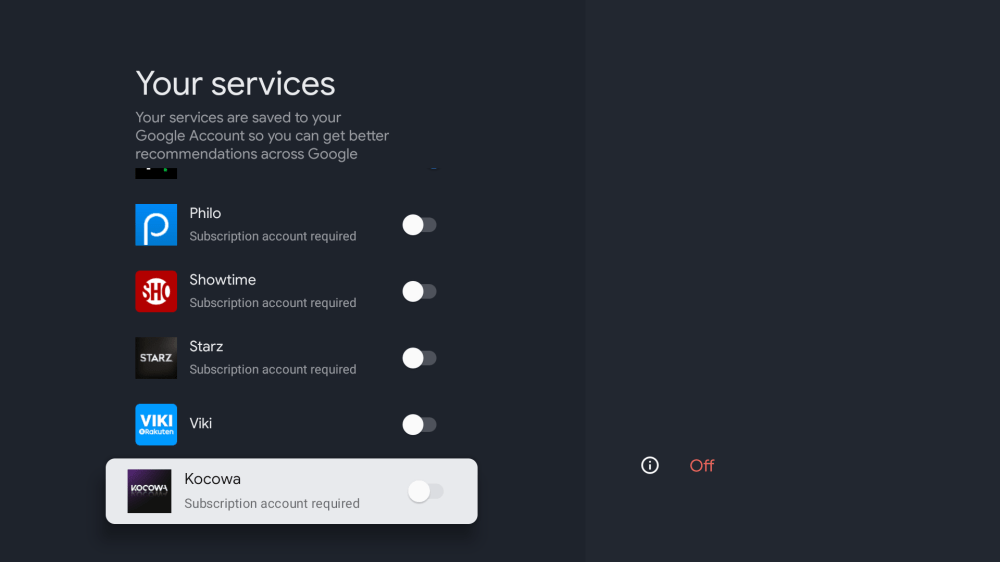Enable the highlighted Kocowa toggle

[x=425, y=491]
